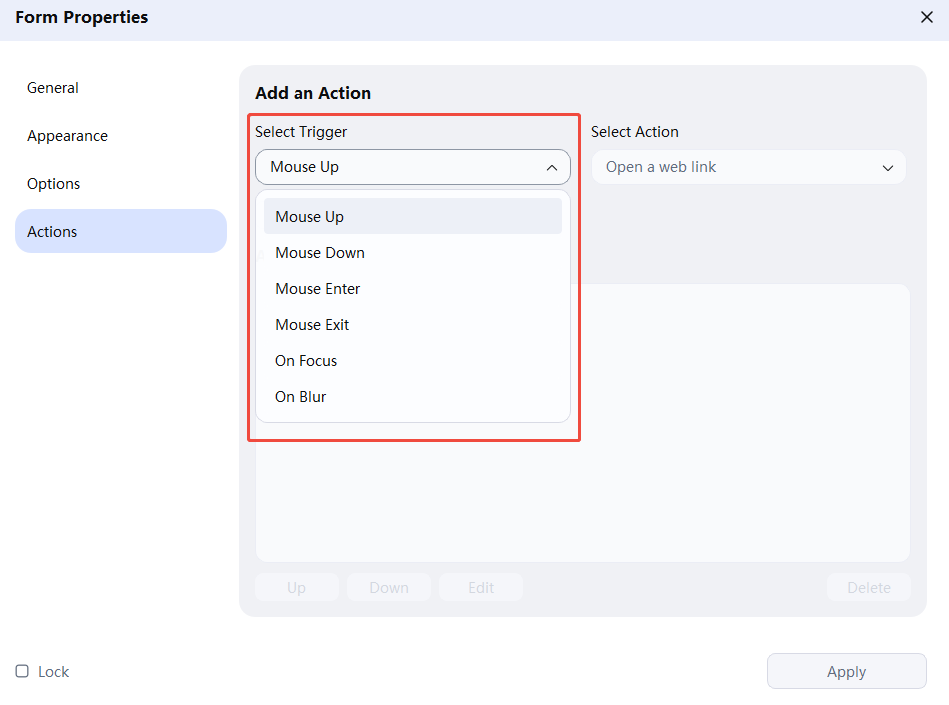Select On Blur from the list

pyautogui.click(x=301, y=397)
